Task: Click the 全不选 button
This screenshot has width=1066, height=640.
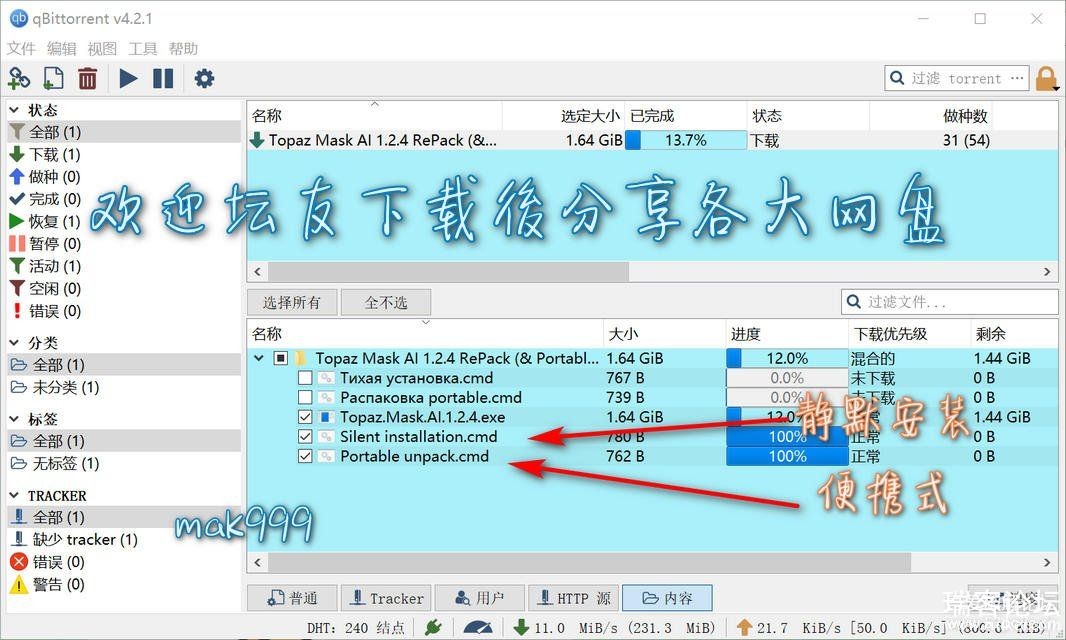Action: tap(385, 303)
